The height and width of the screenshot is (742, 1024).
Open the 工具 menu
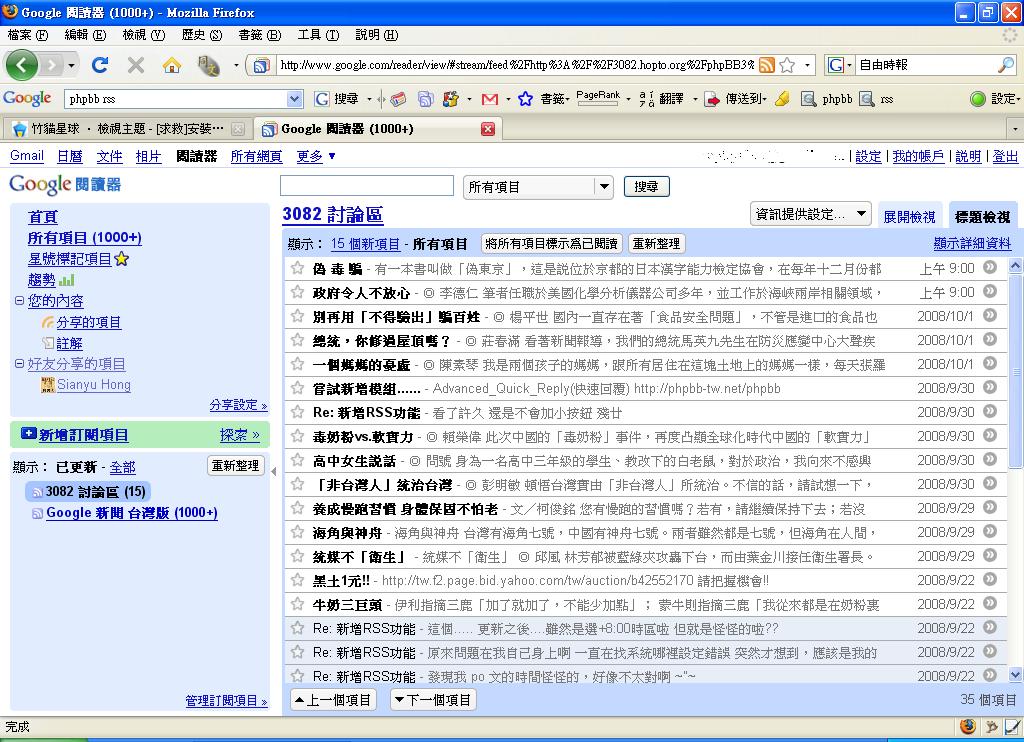coord(318,35)
